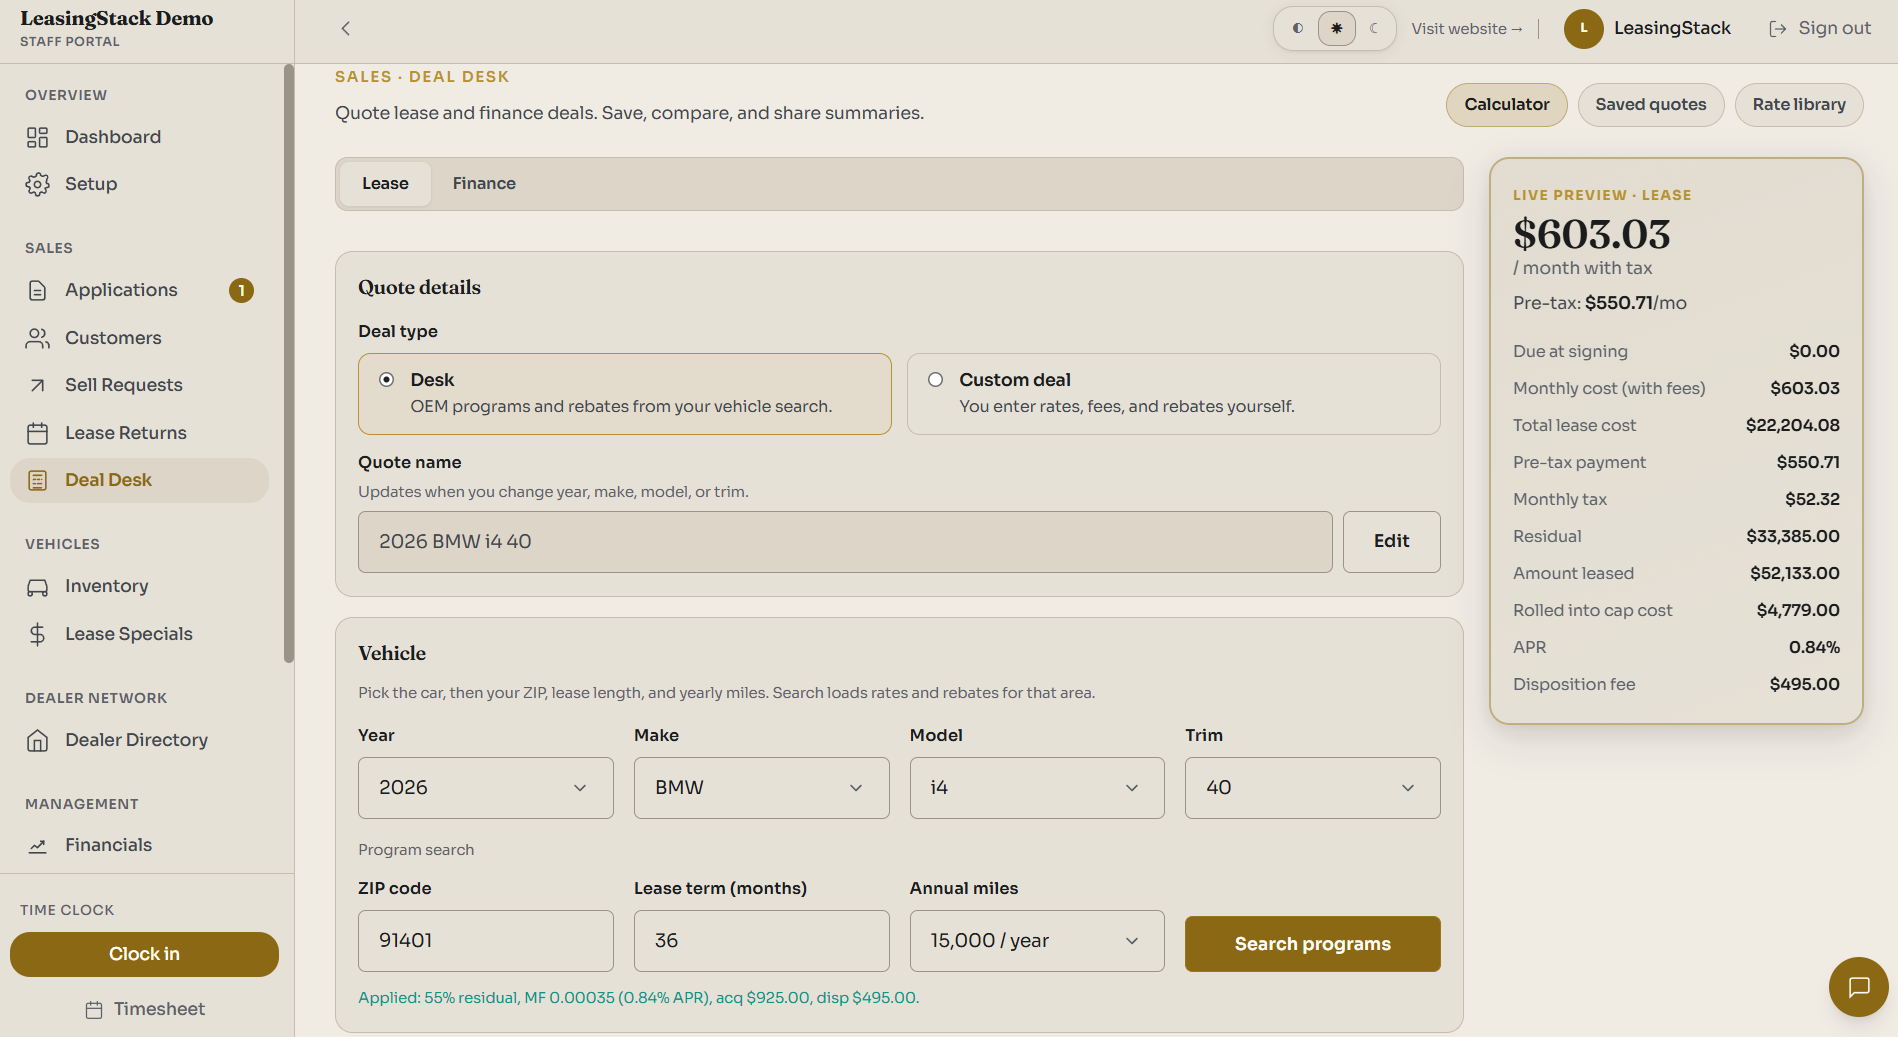Screen dimensions: 1898x1037
Task: Open the Make dropdown showing BMW
Action: [x=762, y=788]
